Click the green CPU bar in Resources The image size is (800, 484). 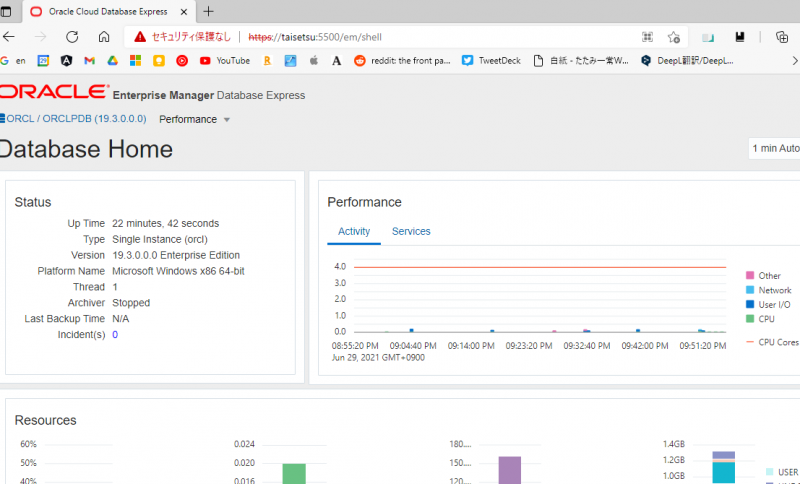pos(294,474)
